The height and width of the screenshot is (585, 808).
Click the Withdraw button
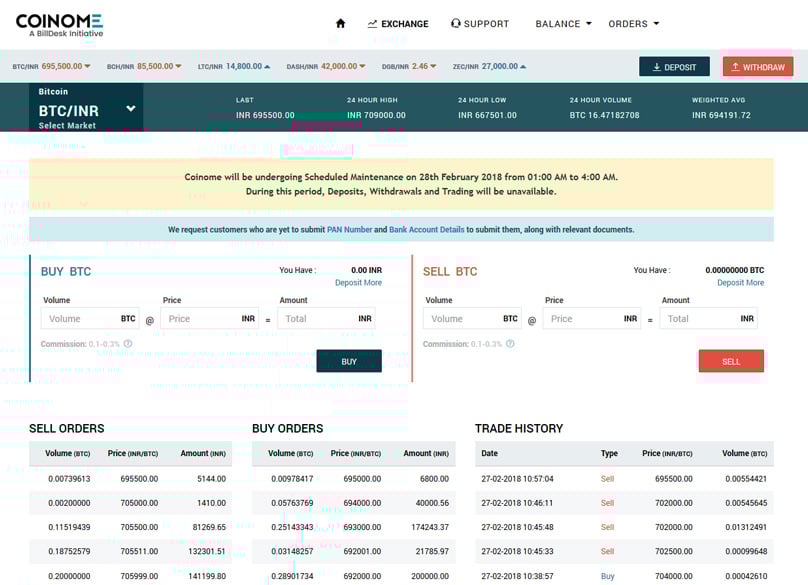tap(758, 66)
